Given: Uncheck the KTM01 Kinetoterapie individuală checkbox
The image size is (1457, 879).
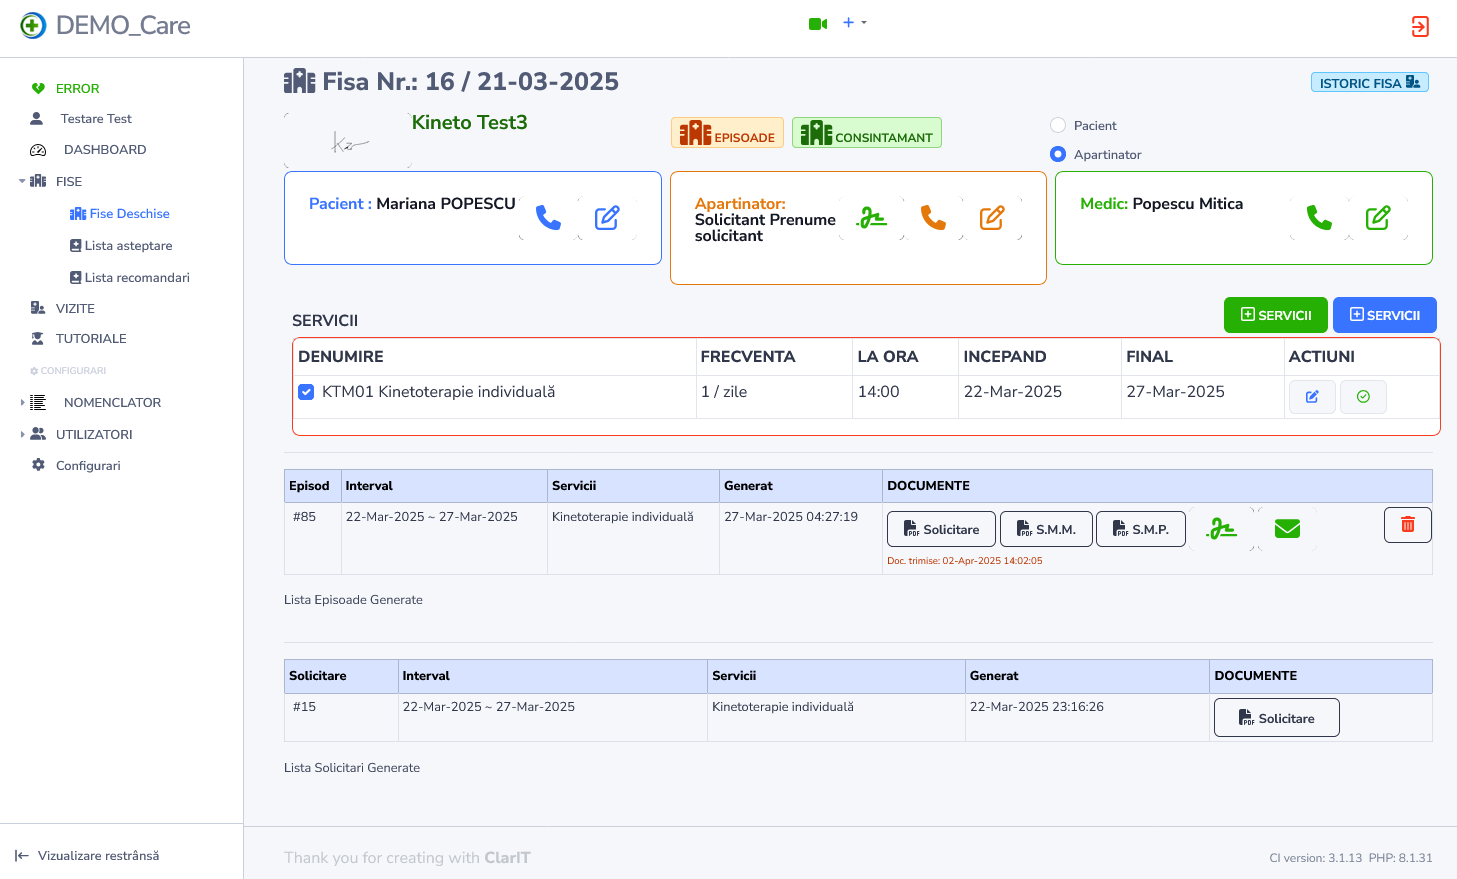Looking at the screenshot, I should 307,392.
